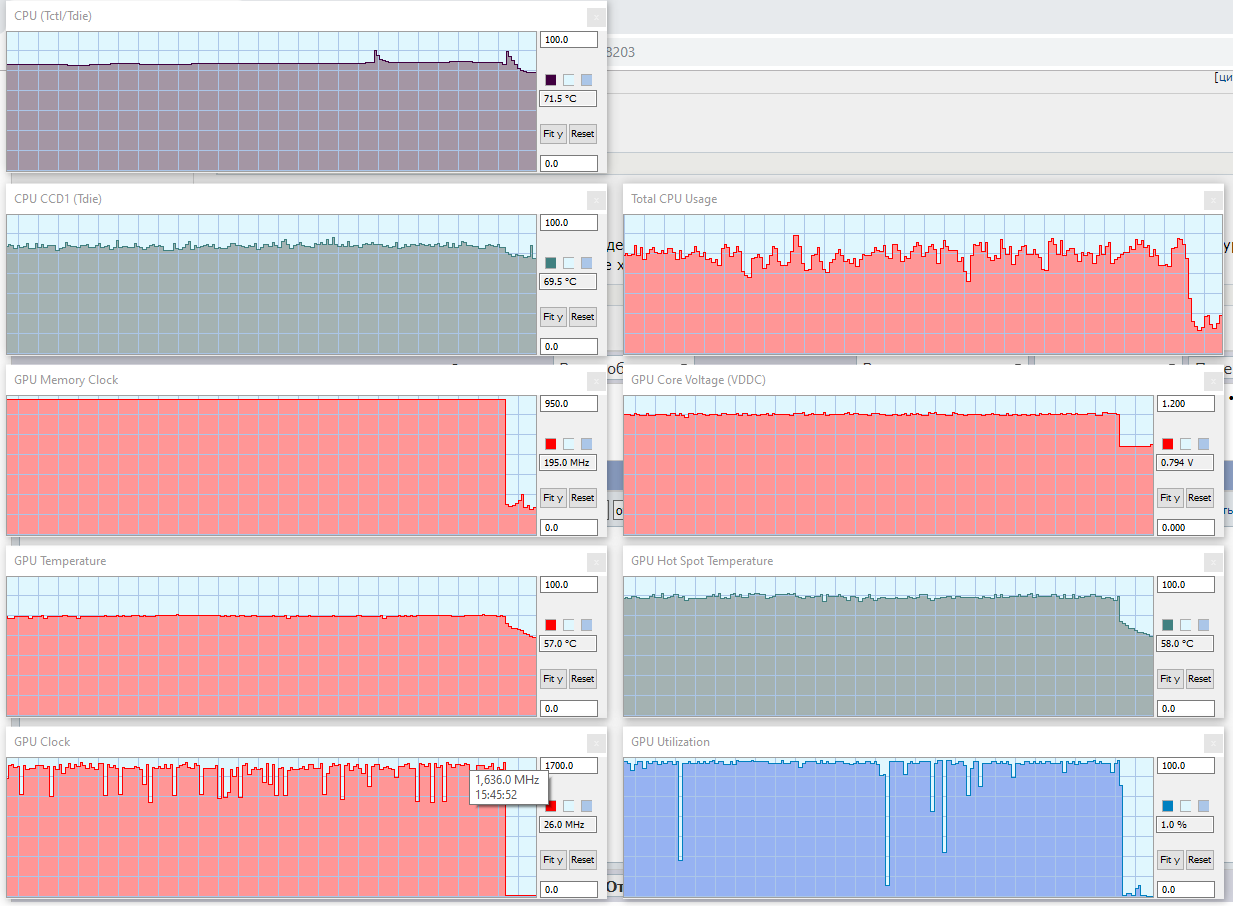Open red line color swatch in GPU Core Voltage
This screenshot has width=1233, height=906.
pyautogui.click(x=1168, y=444)
